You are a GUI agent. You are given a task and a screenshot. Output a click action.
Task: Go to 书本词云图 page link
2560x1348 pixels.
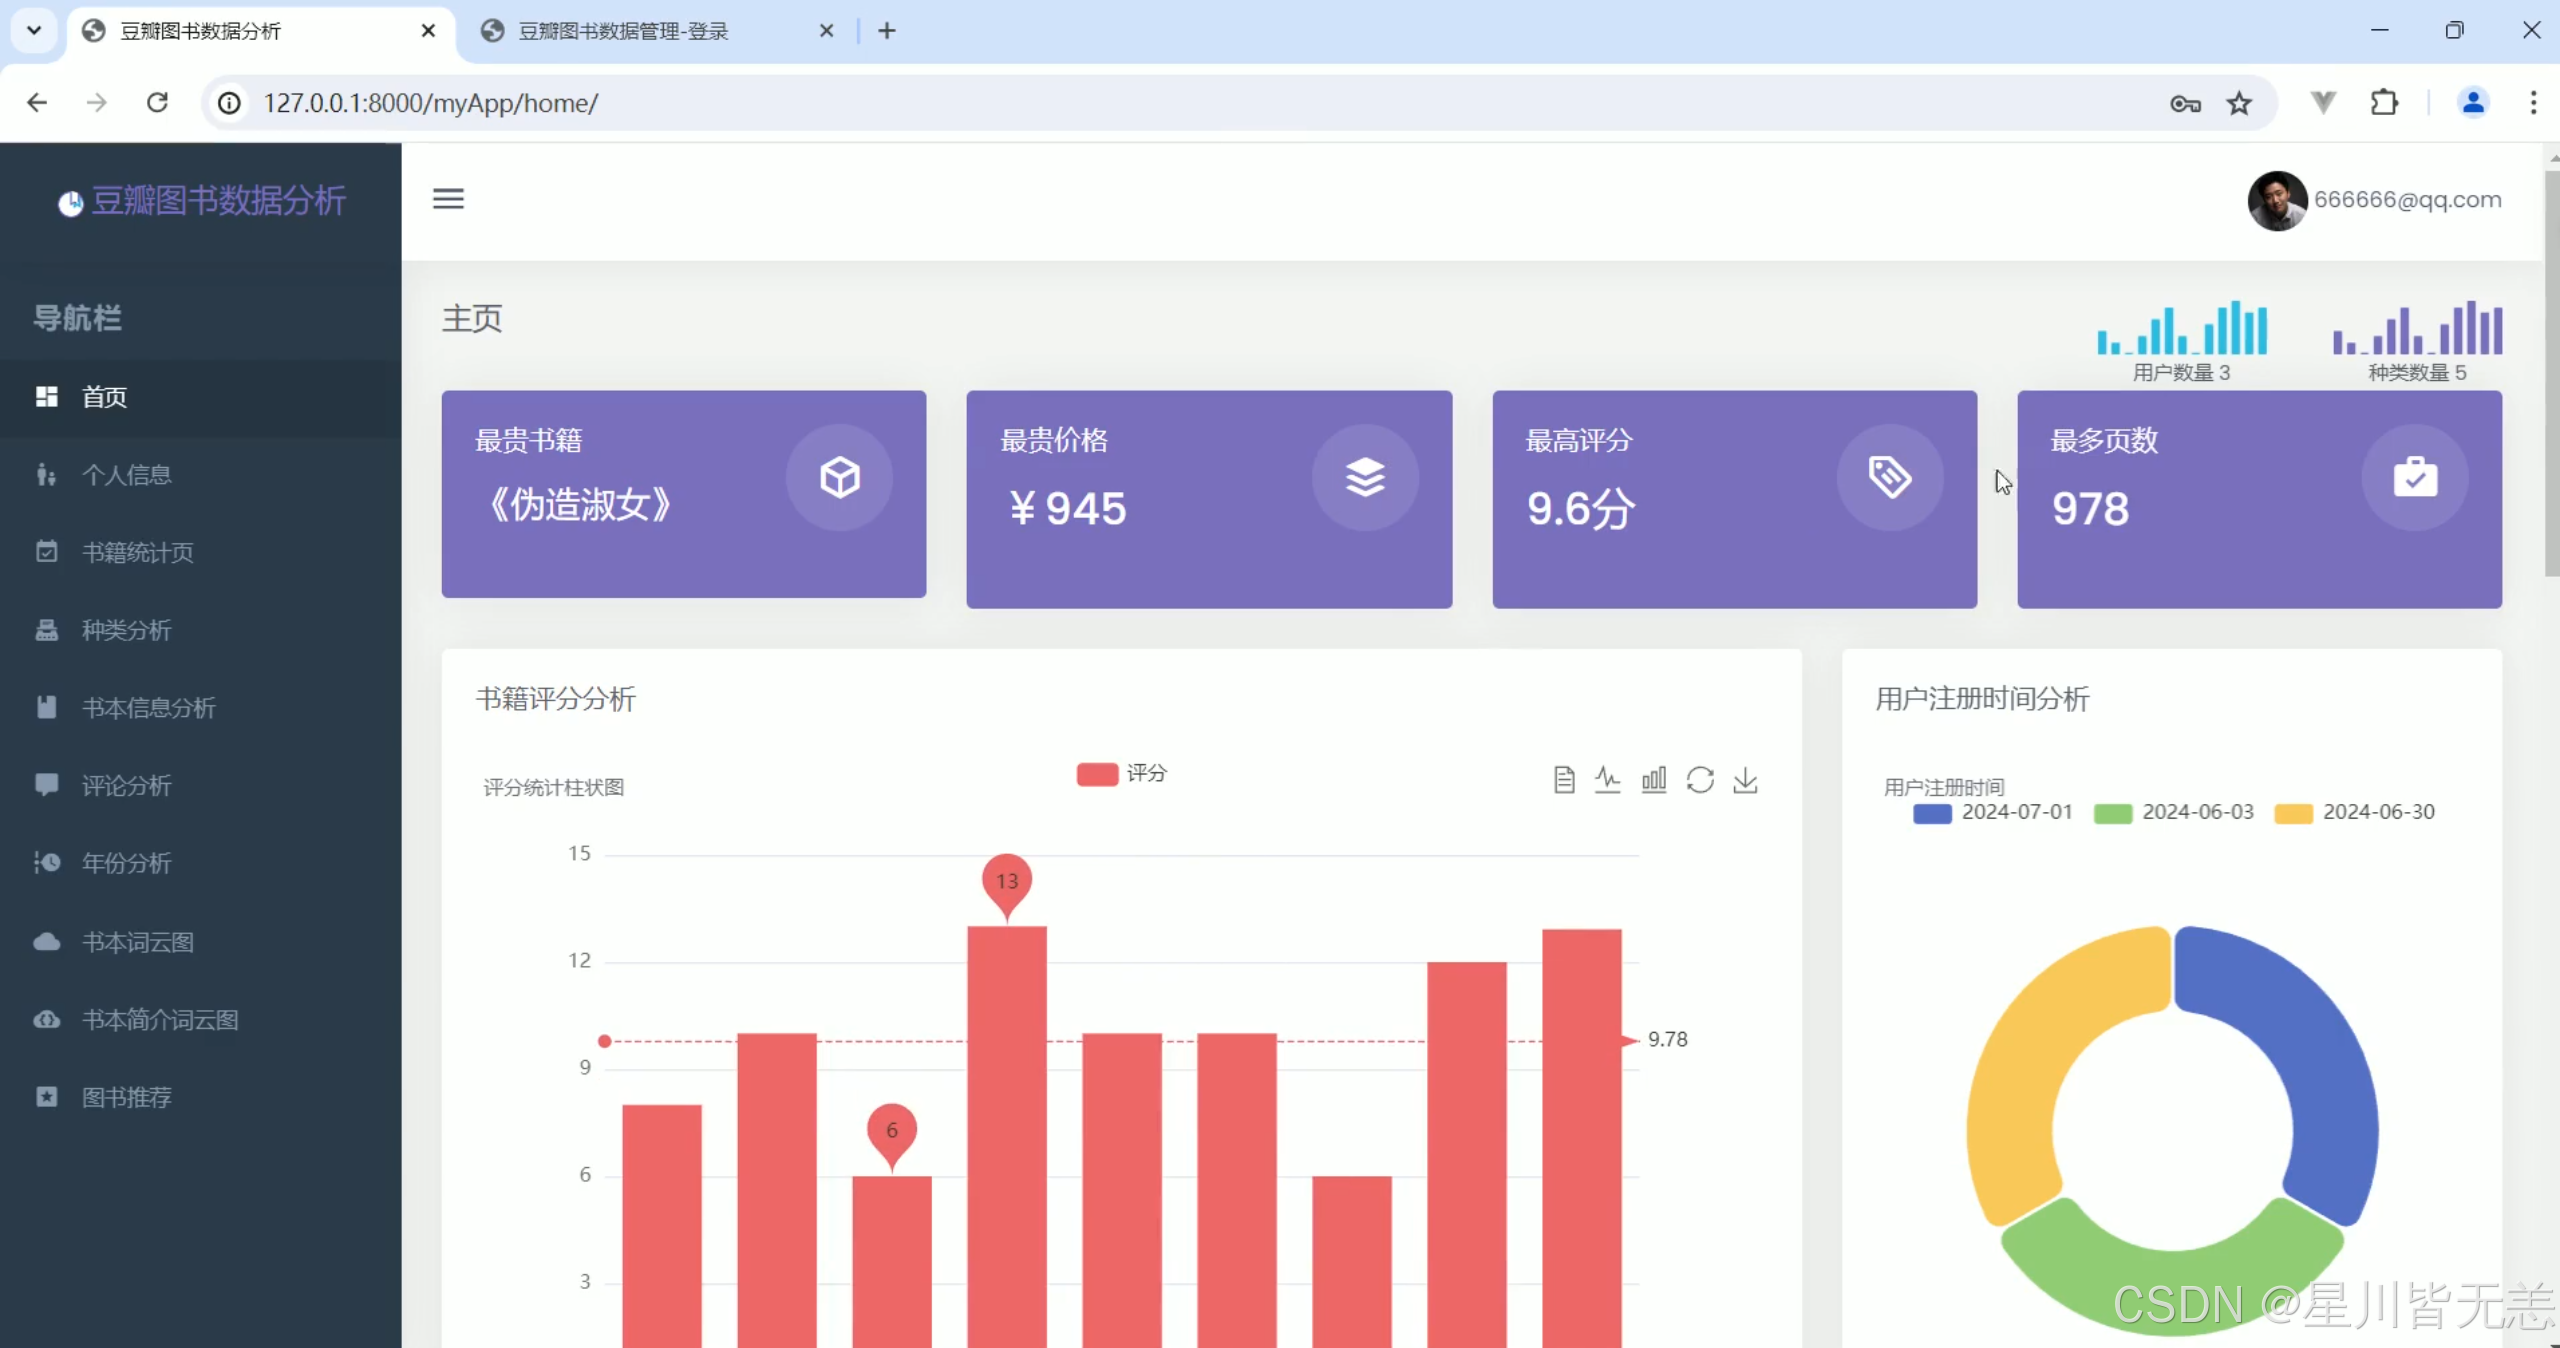coord(137,942)
